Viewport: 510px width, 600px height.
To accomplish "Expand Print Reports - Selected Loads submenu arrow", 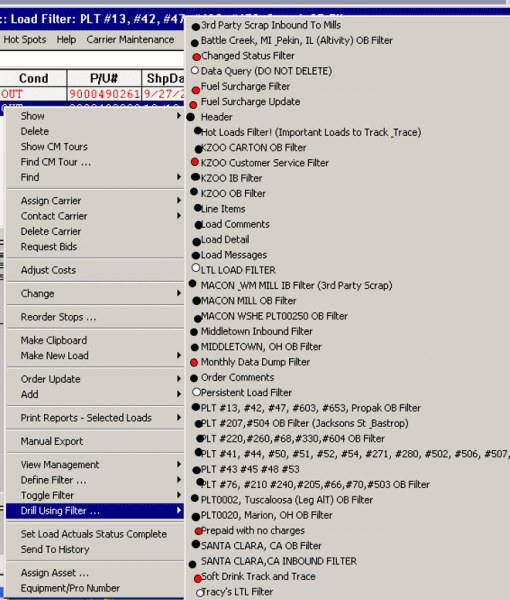I will point(179,417).
